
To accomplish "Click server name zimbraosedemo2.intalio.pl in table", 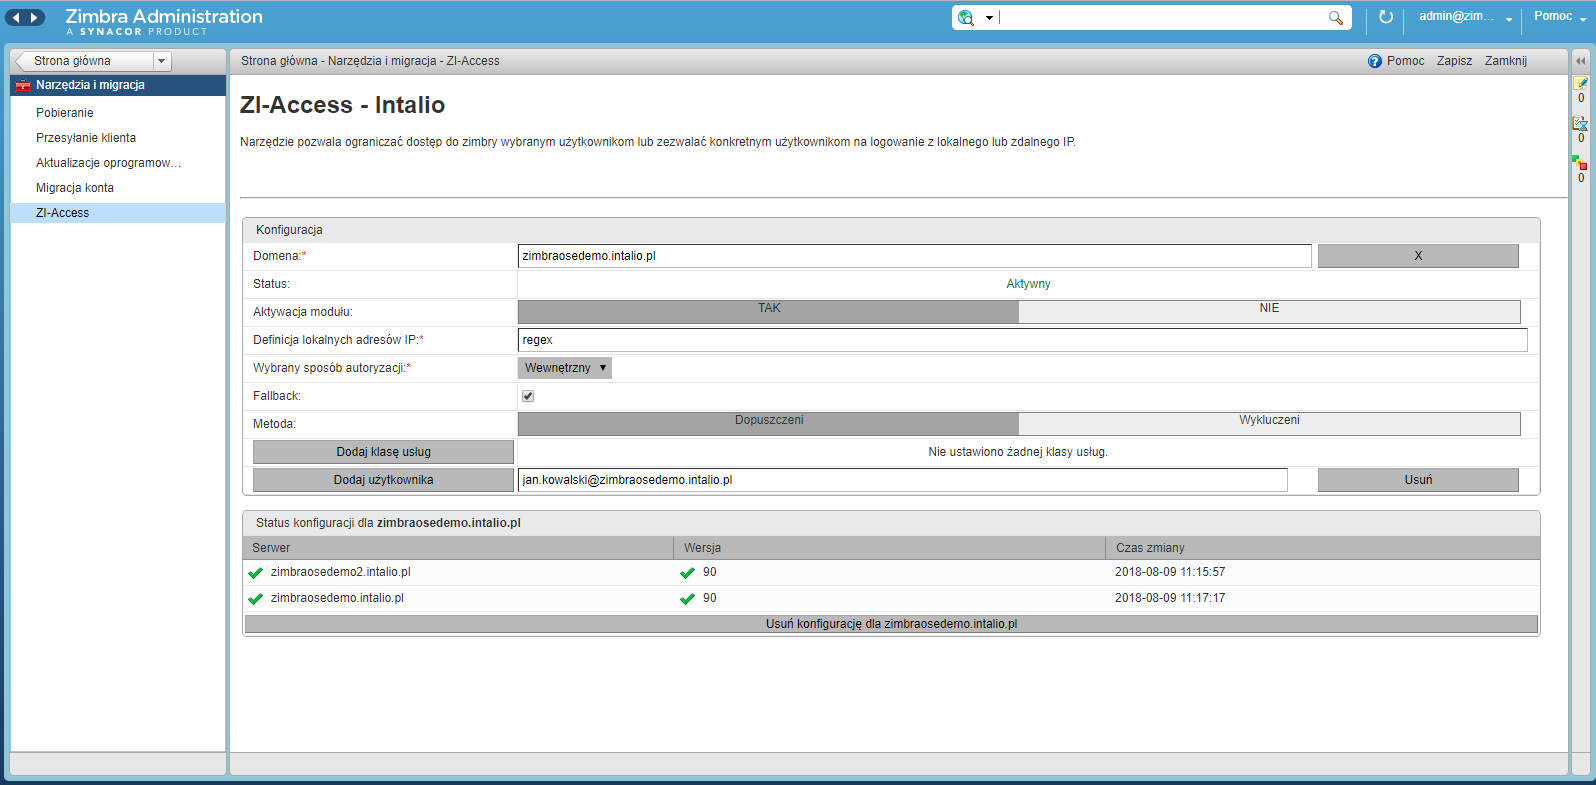I will (340, 572).
